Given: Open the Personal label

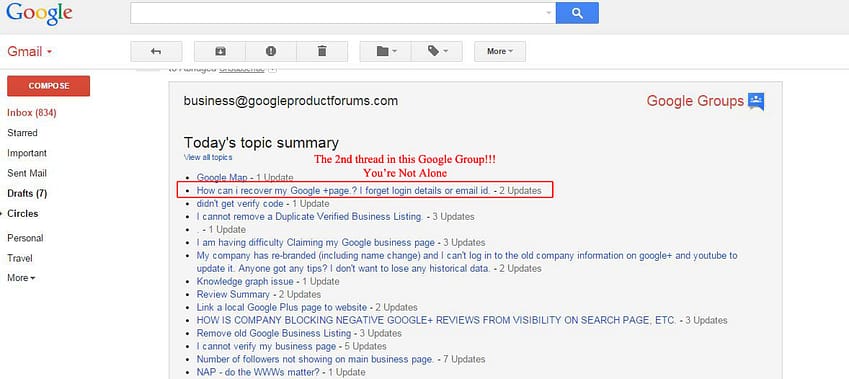Looking at the screenshot, I should [x=25, y=238].
